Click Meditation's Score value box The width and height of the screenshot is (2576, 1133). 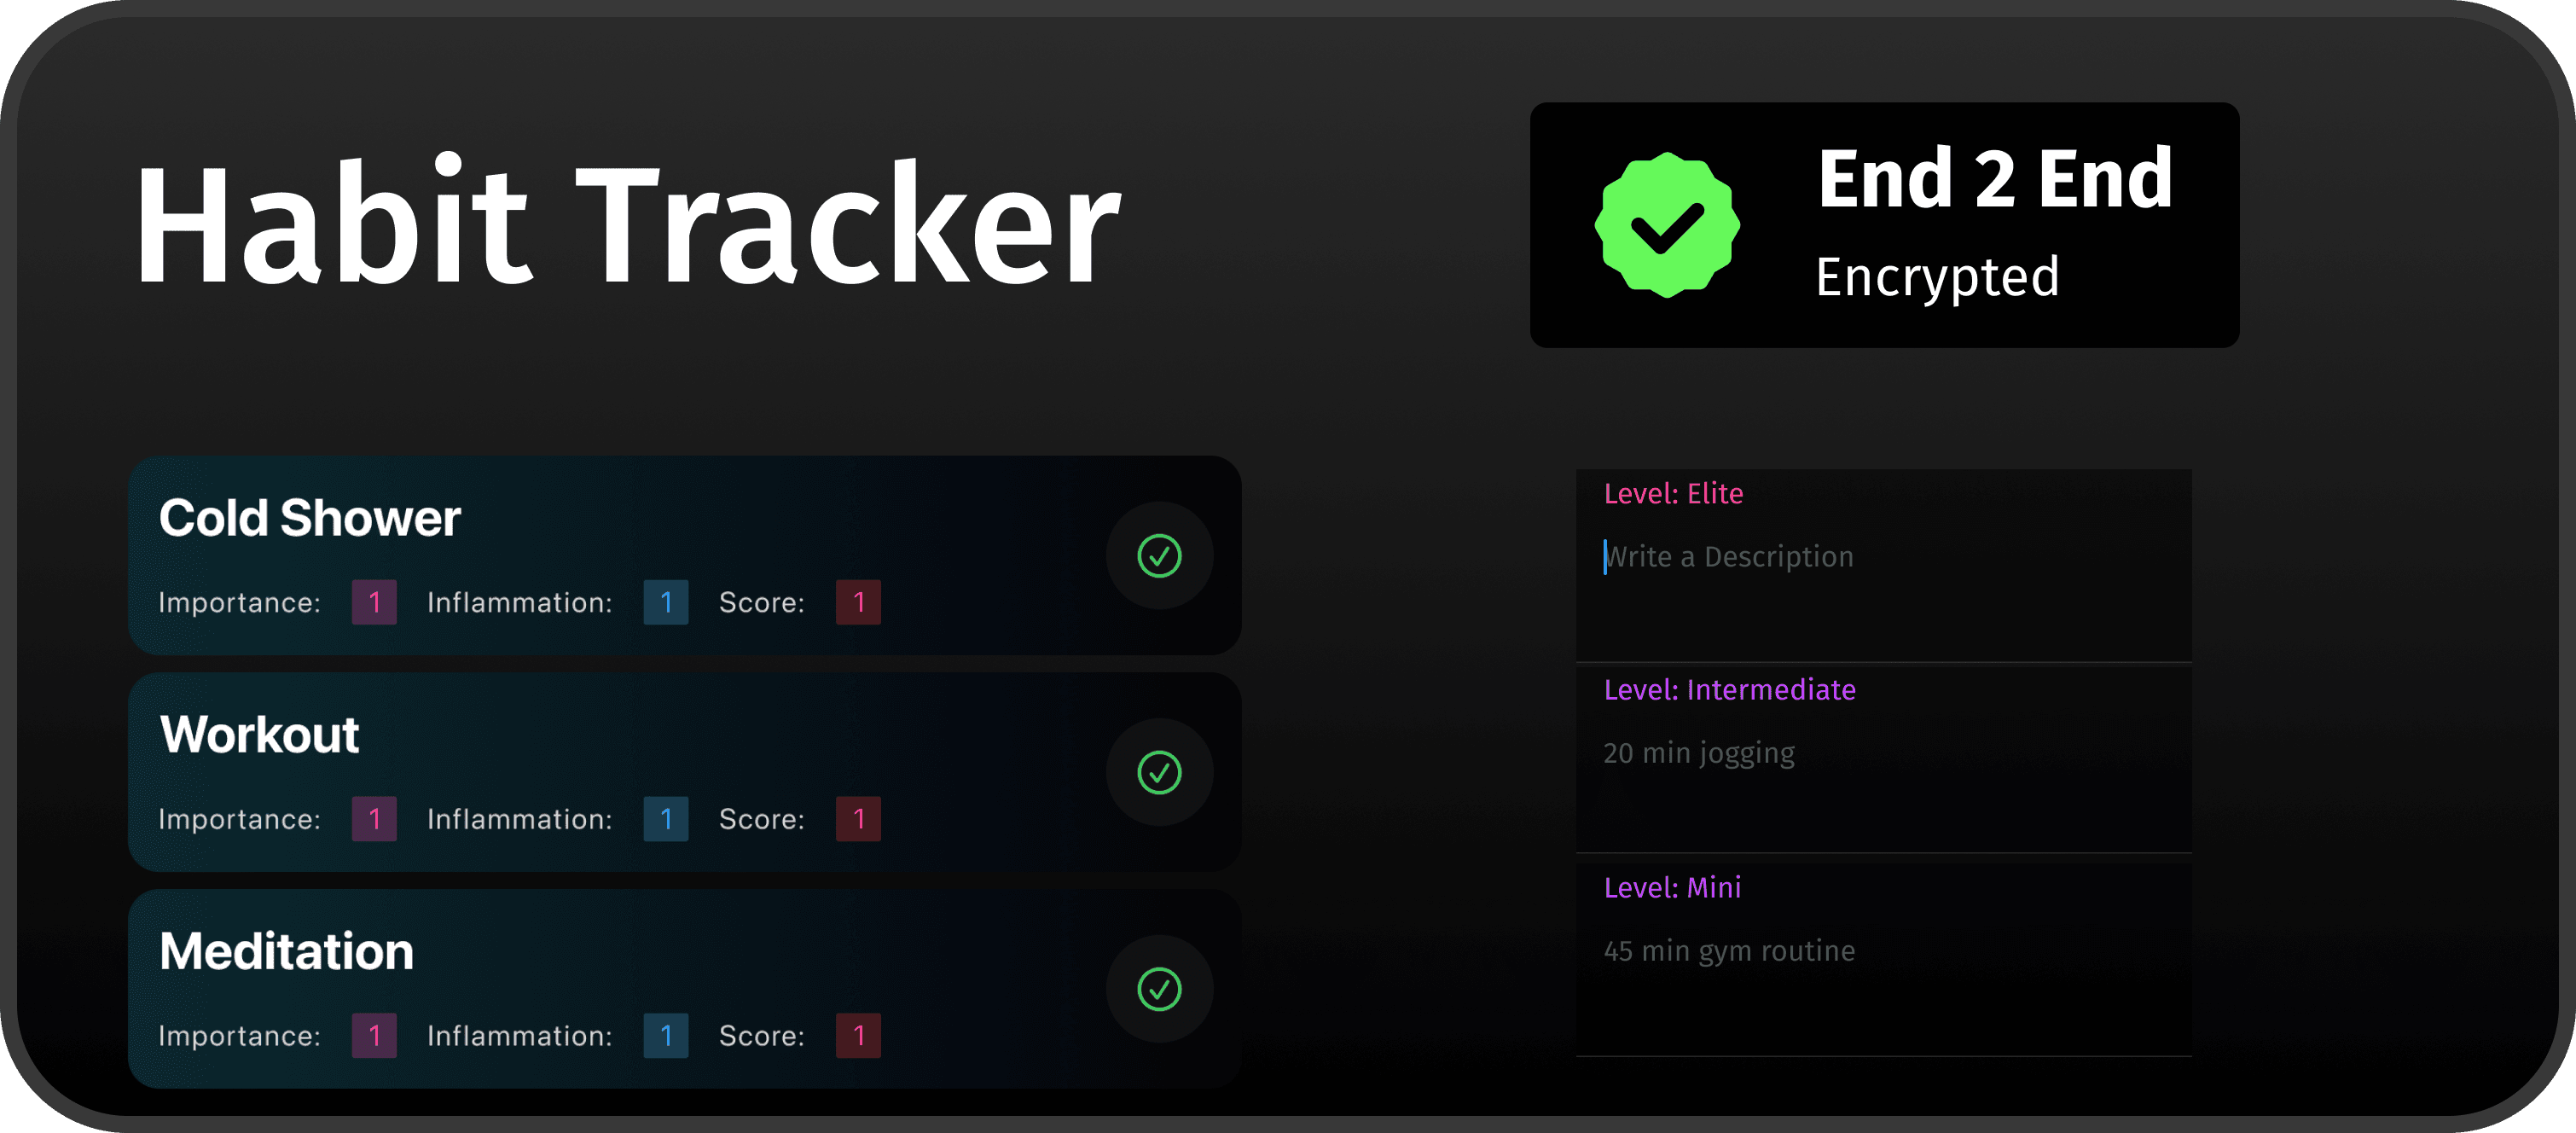click(858, 1035)
